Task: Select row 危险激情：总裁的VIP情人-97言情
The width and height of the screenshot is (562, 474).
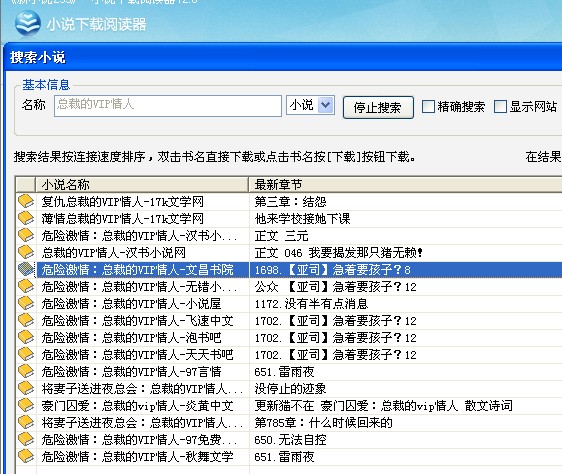Action: 131,372
